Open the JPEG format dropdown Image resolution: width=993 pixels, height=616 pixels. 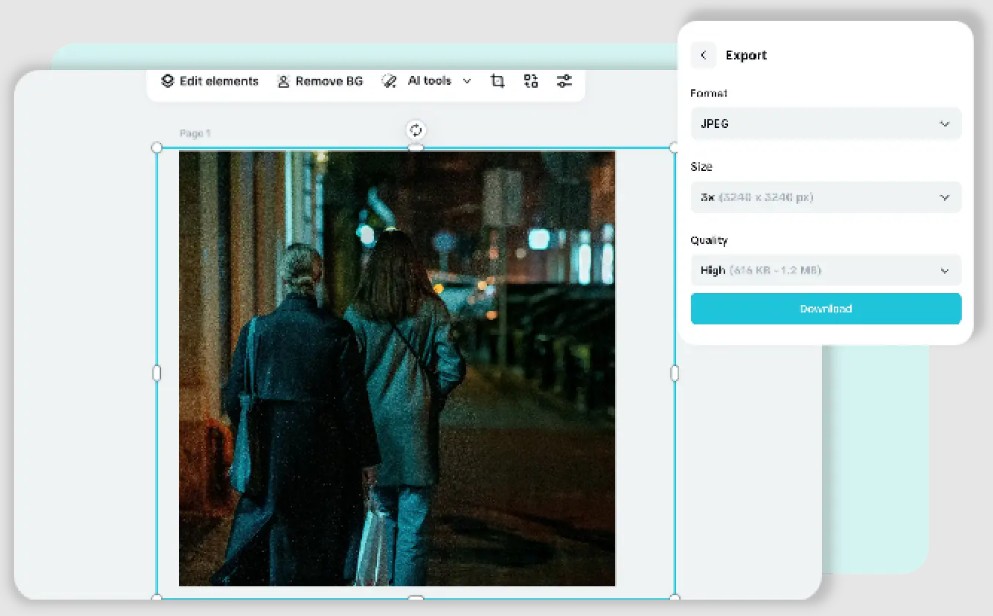coord(825,124)
